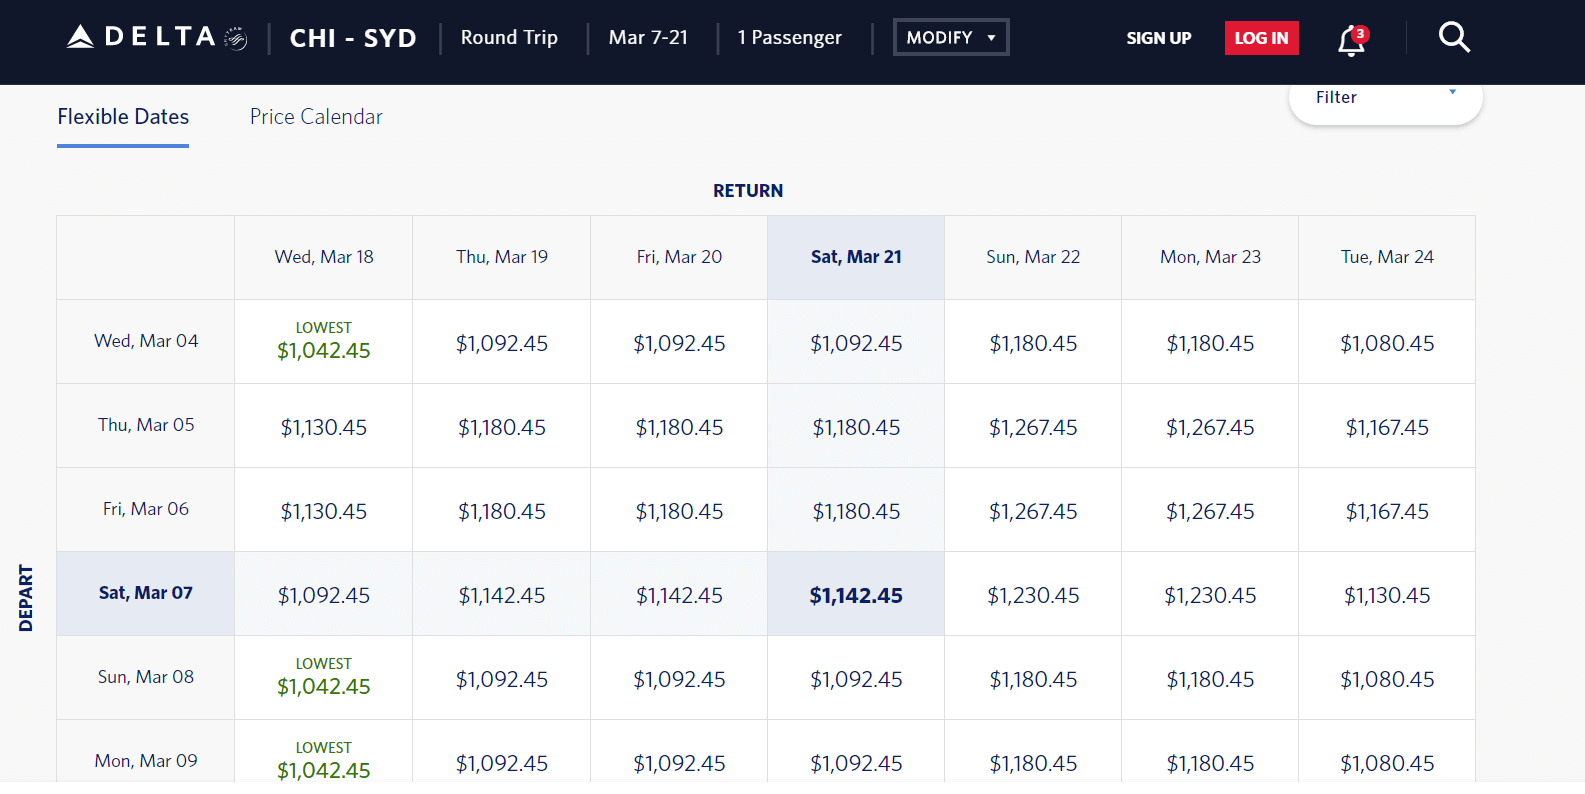Open the Filter dropdown
The width and height of the screenshot is (1585, 794).
click(x=1385, y=97)
